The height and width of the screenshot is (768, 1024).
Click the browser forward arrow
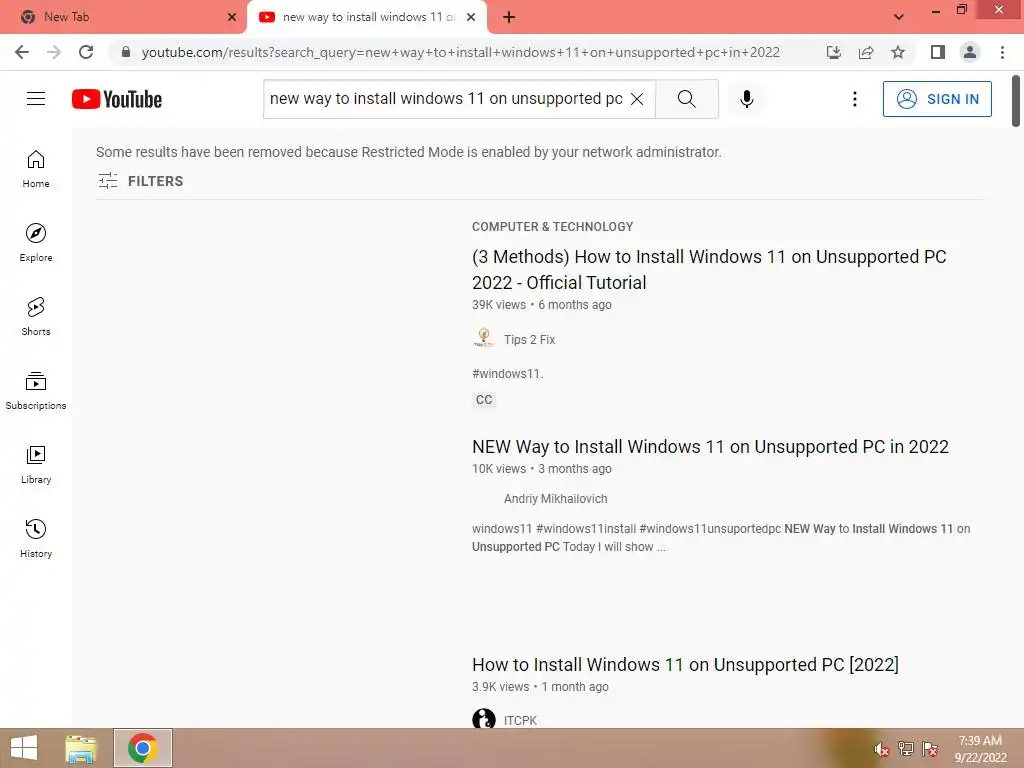(54, 52)
